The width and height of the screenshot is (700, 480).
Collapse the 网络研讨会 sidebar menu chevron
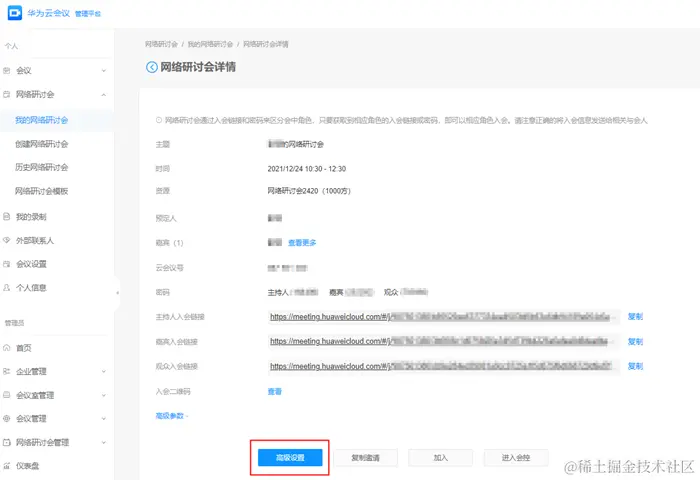(104, 95)
